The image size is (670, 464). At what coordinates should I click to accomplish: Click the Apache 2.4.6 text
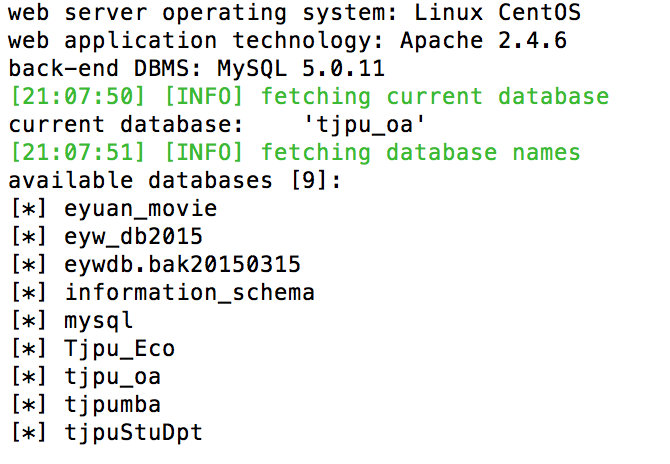tap(484, 41)
